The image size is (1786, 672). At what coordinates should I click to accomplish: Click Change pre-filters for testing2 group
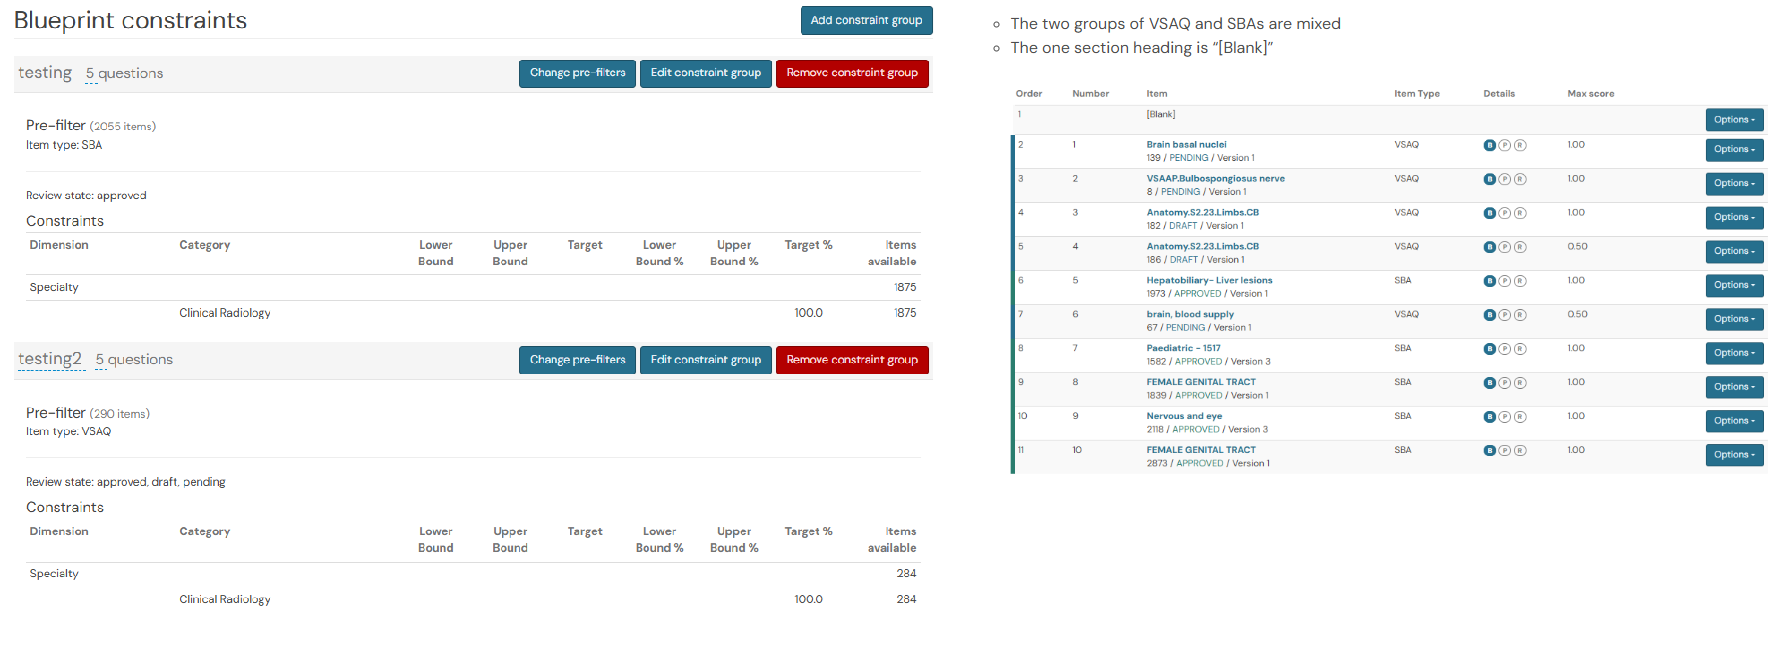tap(577, 360)
